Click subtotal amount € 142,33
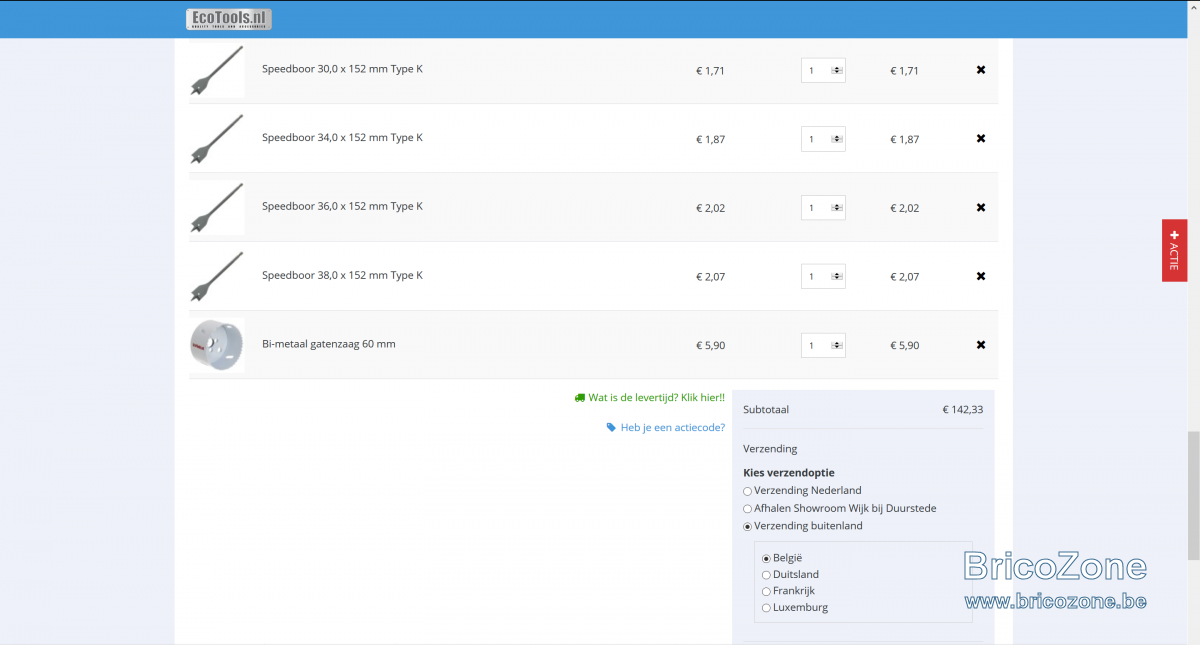This screenshot has height=645, width=1200. click(x=962, y=409)
